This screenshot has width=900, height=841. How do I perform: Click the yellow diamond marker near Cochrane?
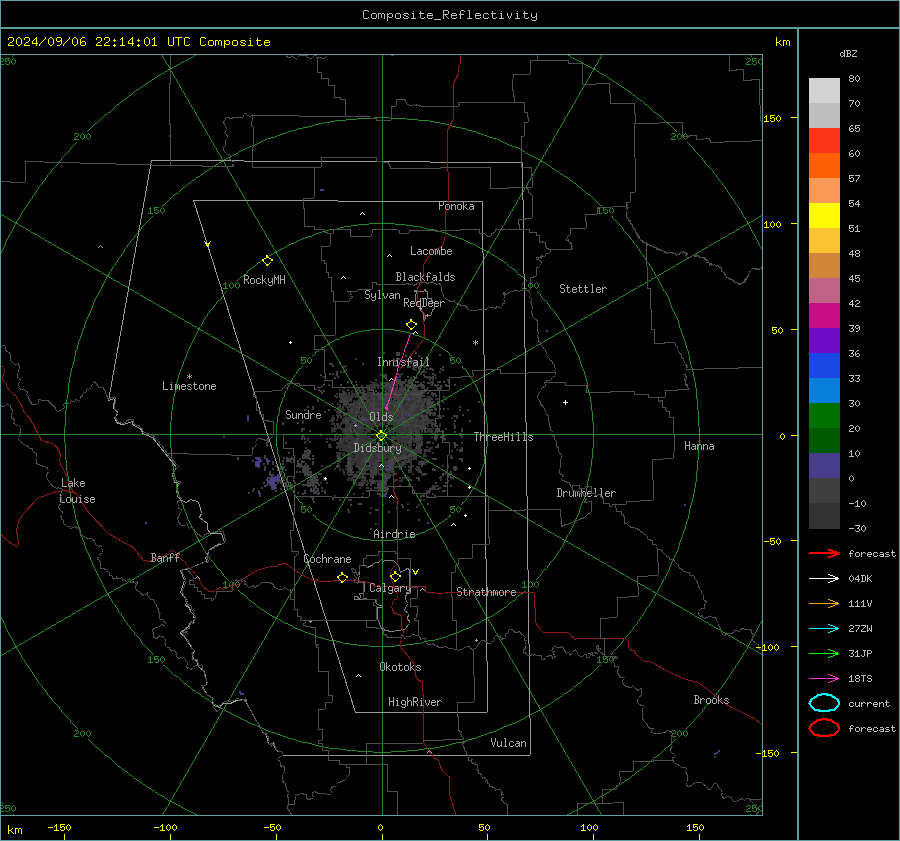point(343,578)
